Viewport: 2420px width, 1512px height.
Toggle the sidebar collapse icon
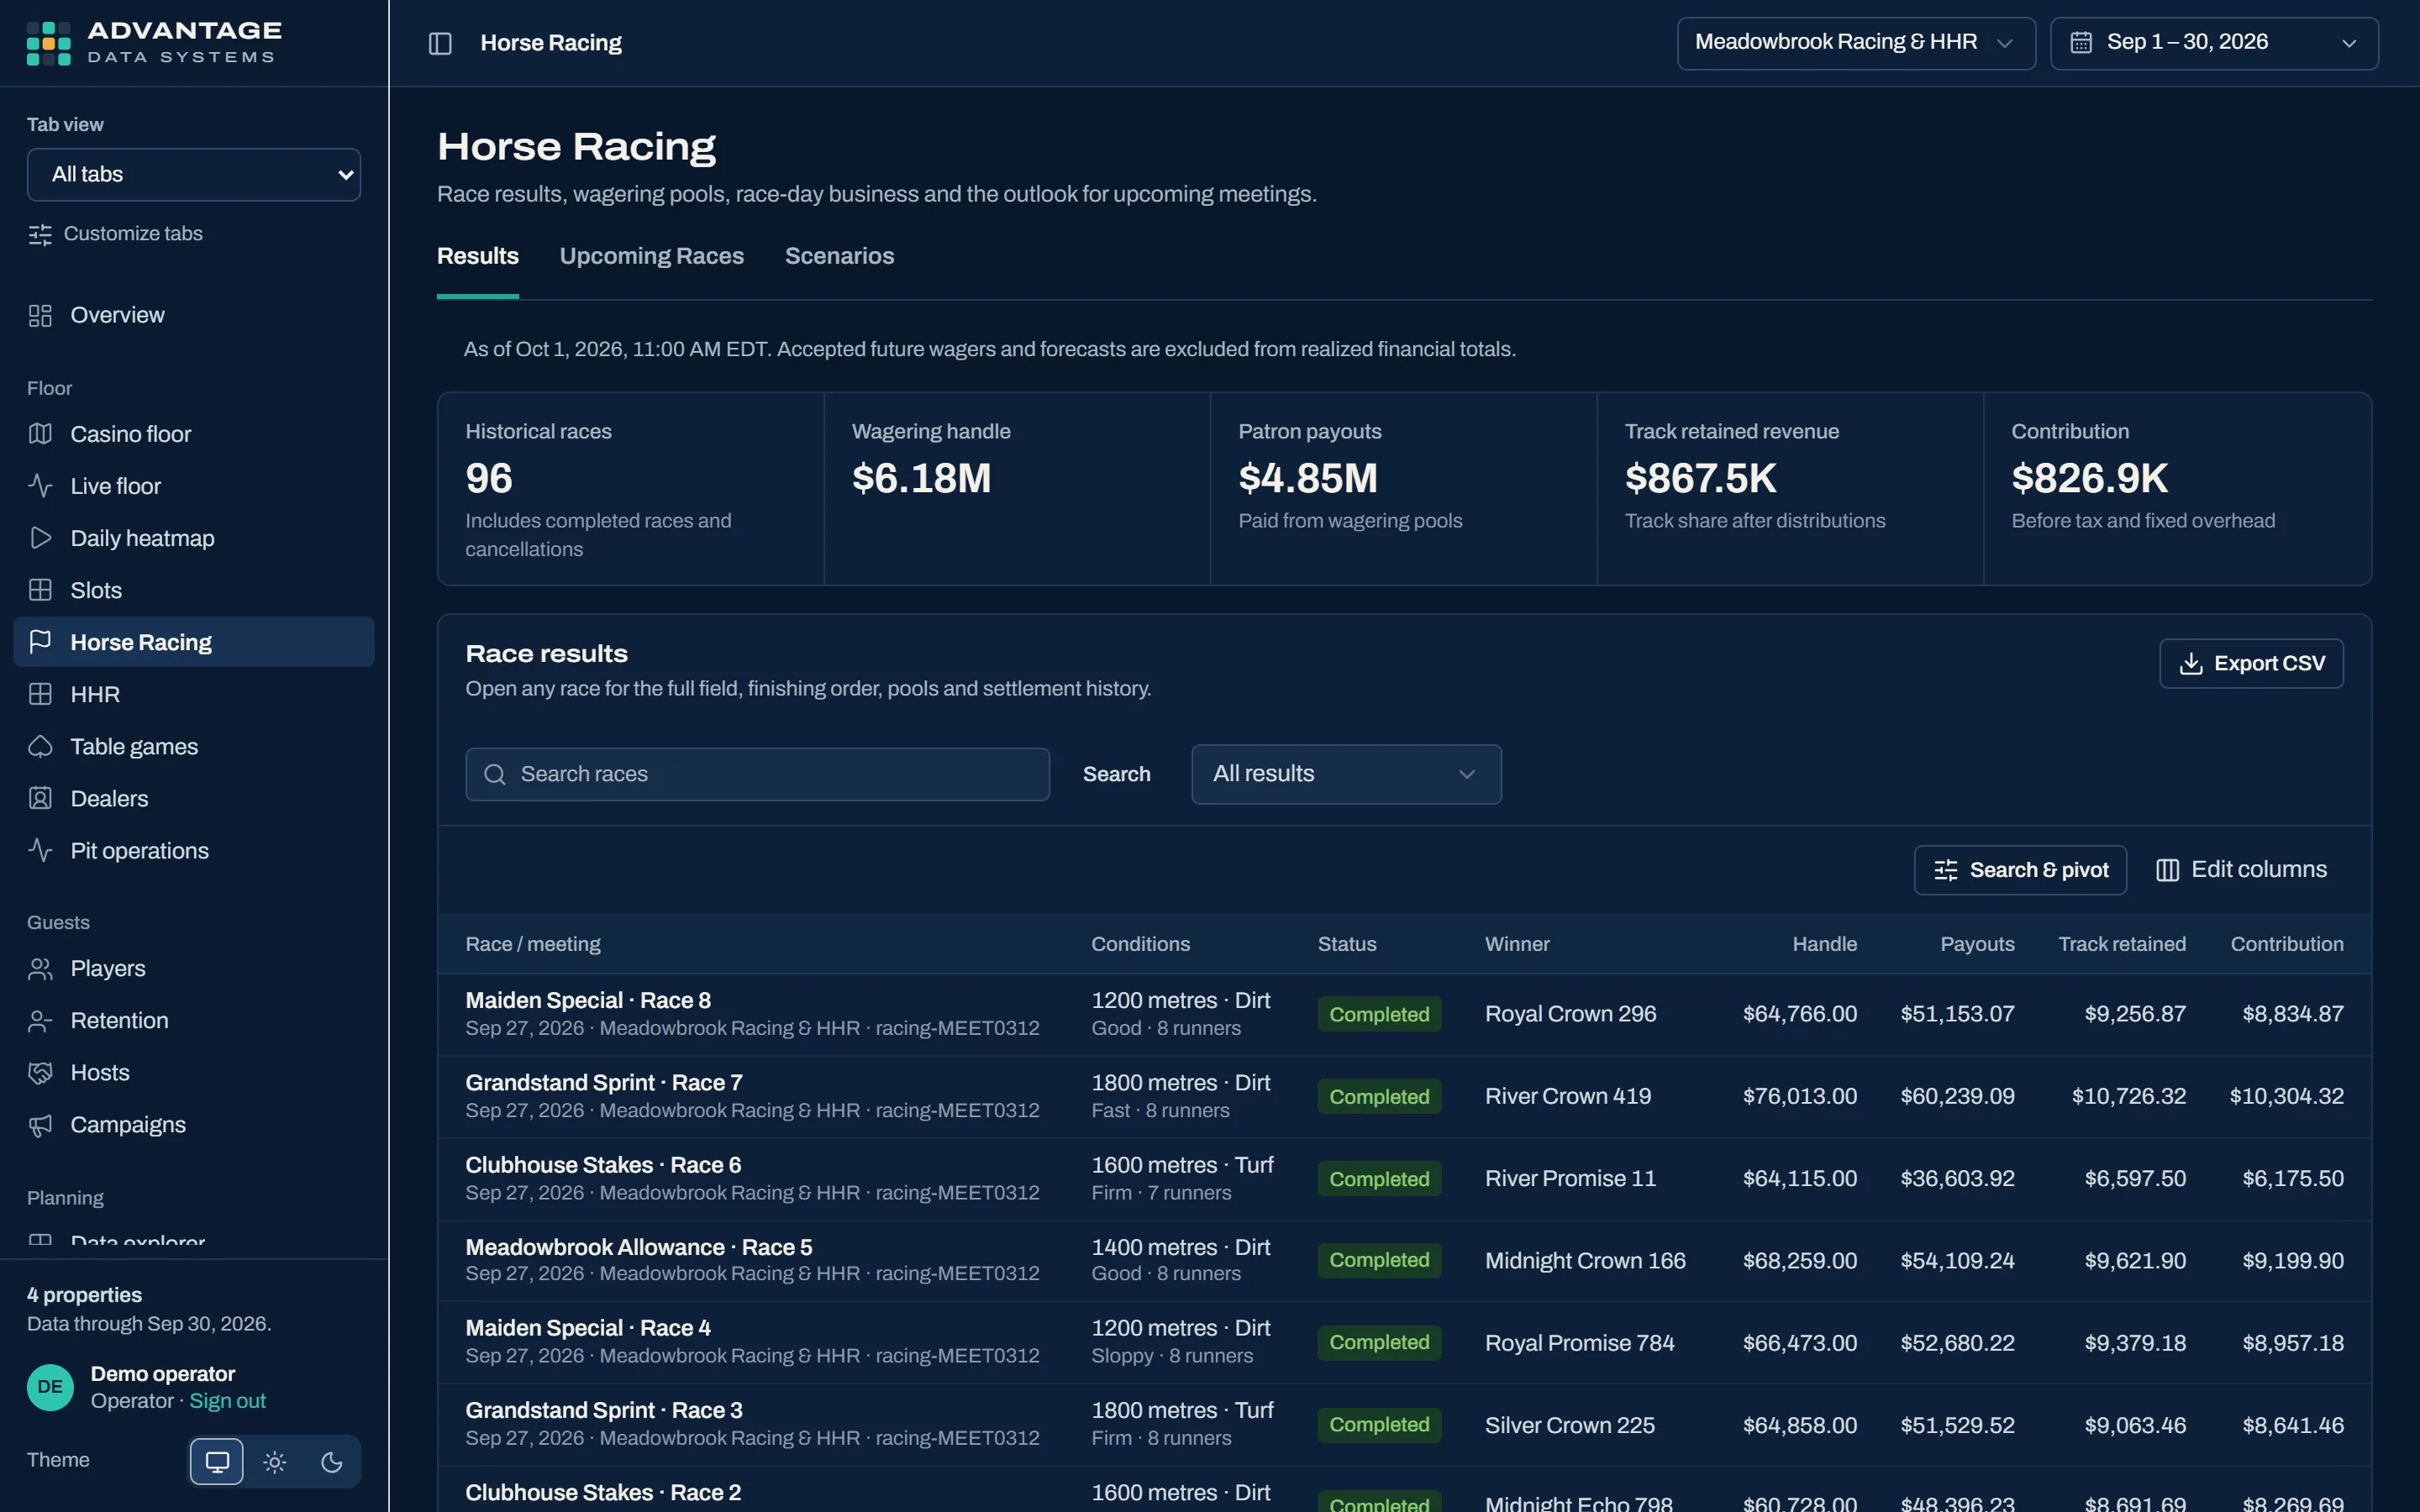pos(440,43)
